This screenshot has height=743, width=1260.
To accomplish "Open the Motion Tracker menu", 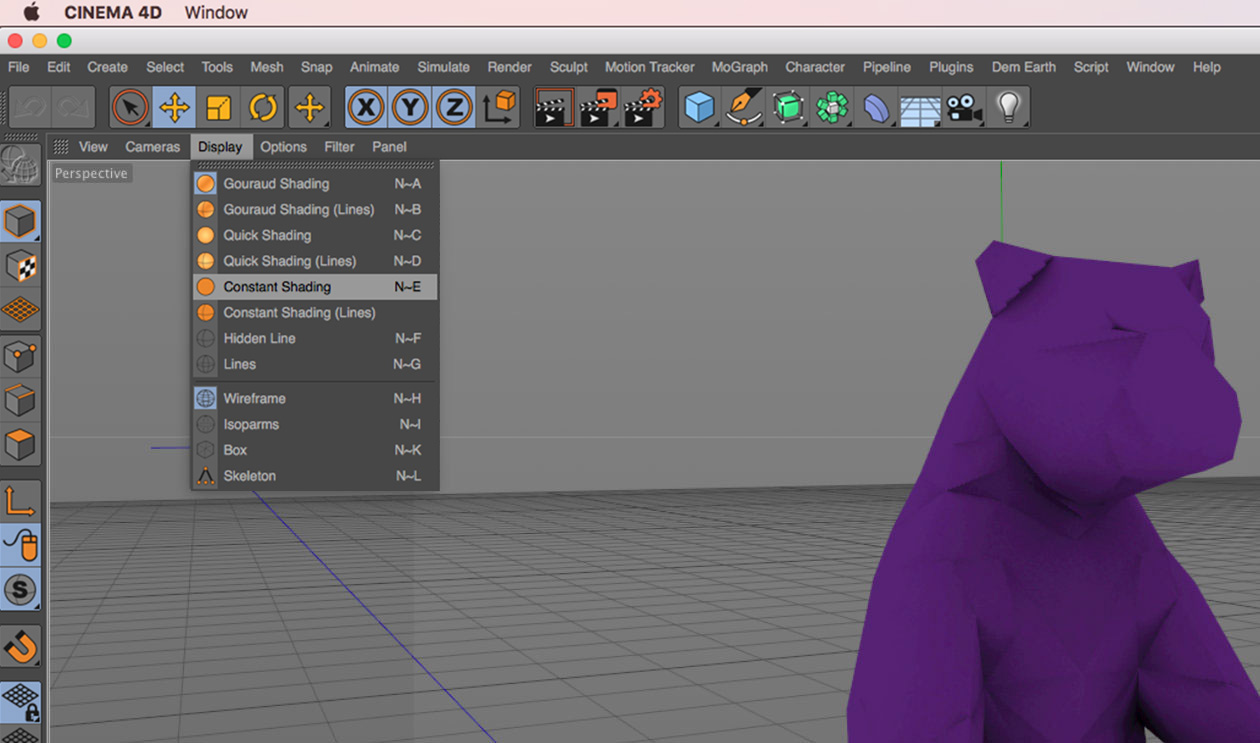I will pos(650,67).
